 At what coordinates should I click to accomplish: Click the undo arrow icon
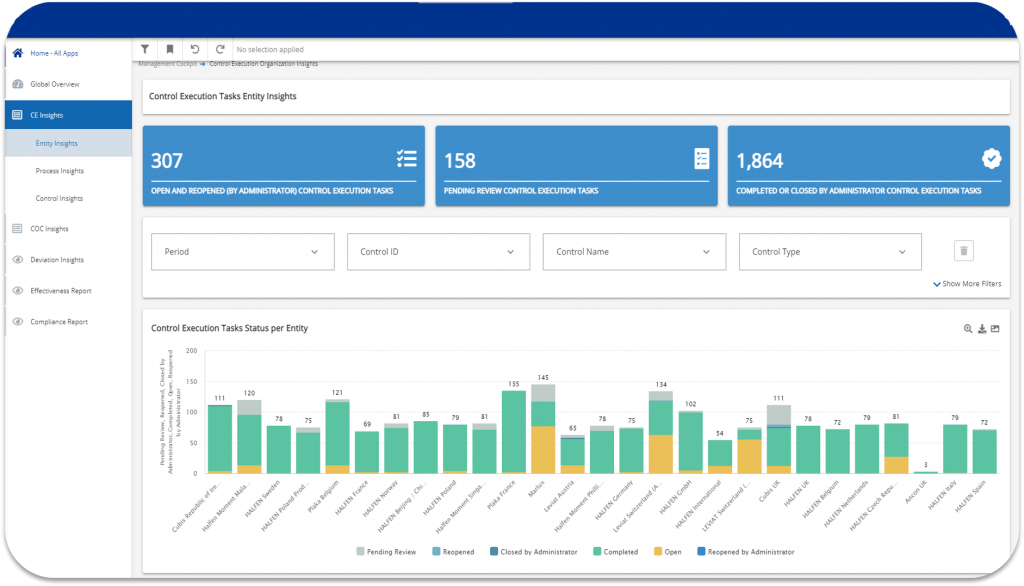coord(194,48)
